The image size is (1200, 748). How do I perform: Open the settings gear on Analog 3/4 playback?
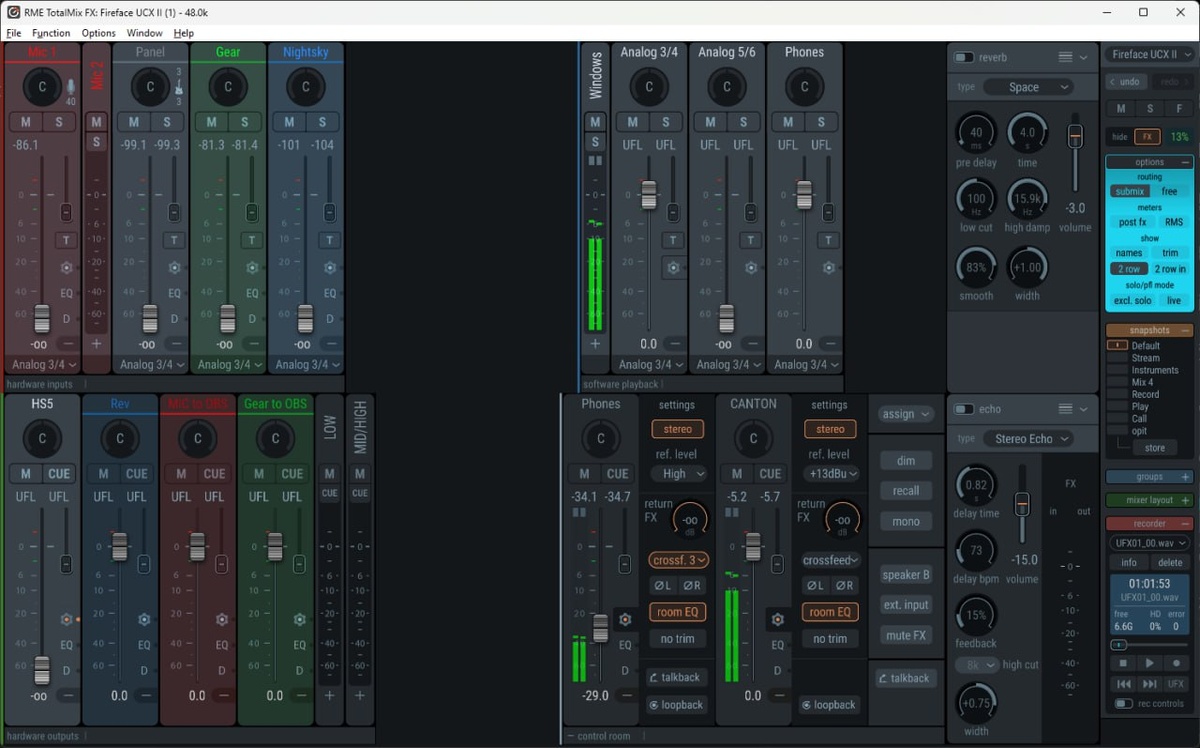[673, 268]
